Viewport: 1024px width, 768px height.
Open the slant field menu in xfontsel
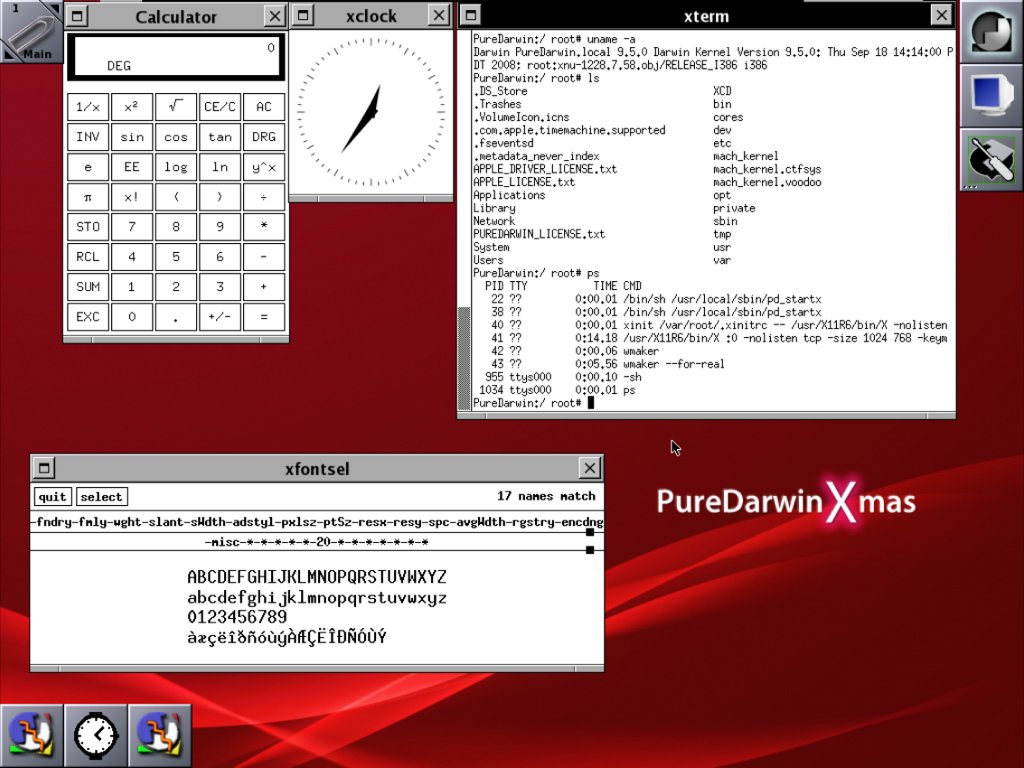(x=170, y=522)
